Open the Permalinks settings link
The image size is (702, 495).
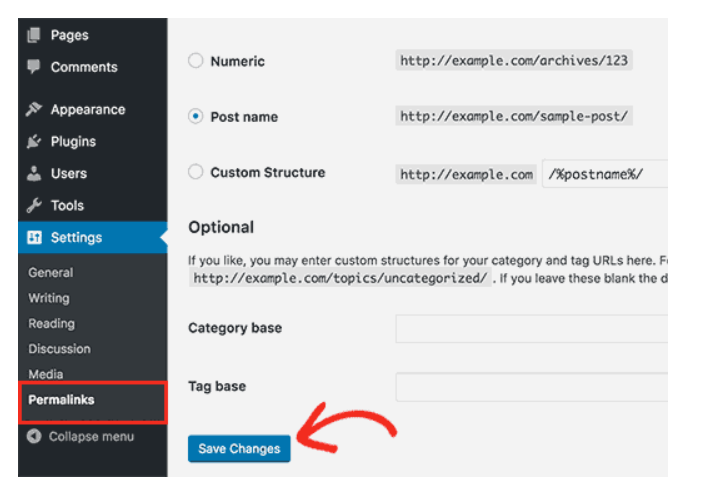pos(60,400)
